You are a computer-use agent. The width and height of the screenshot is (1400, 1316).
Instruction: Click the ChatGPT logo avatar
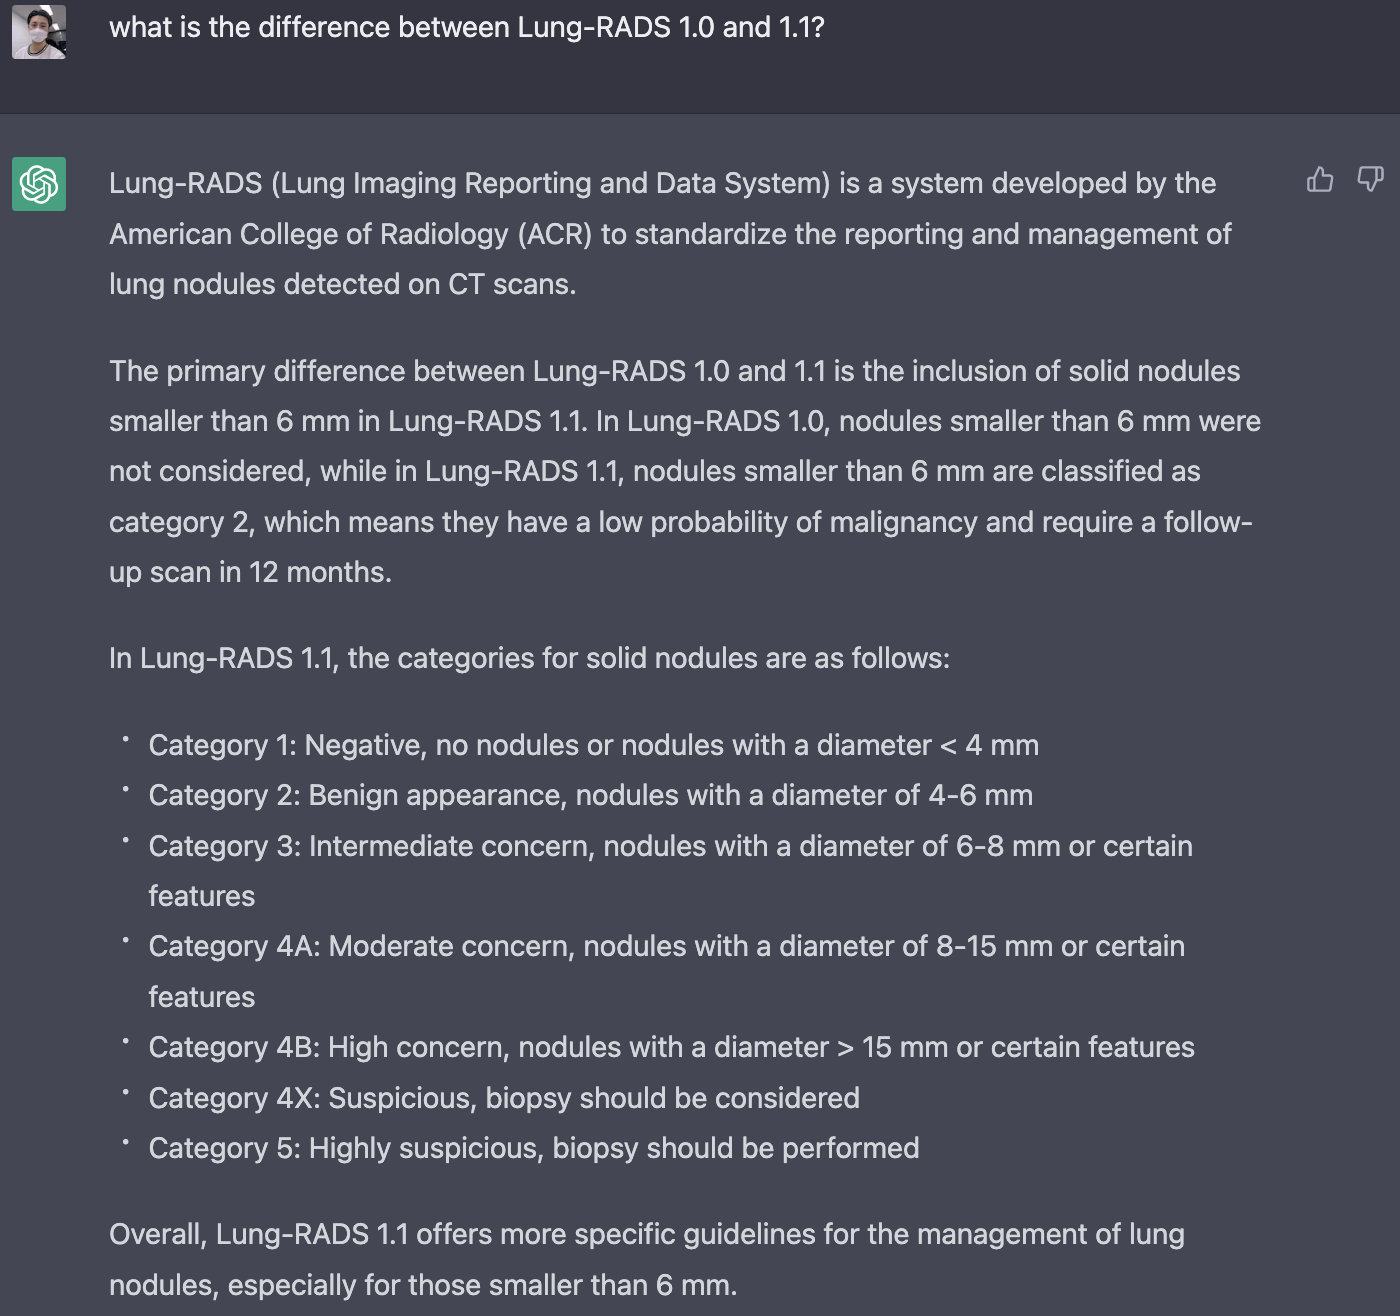click(x=39, y=184)
